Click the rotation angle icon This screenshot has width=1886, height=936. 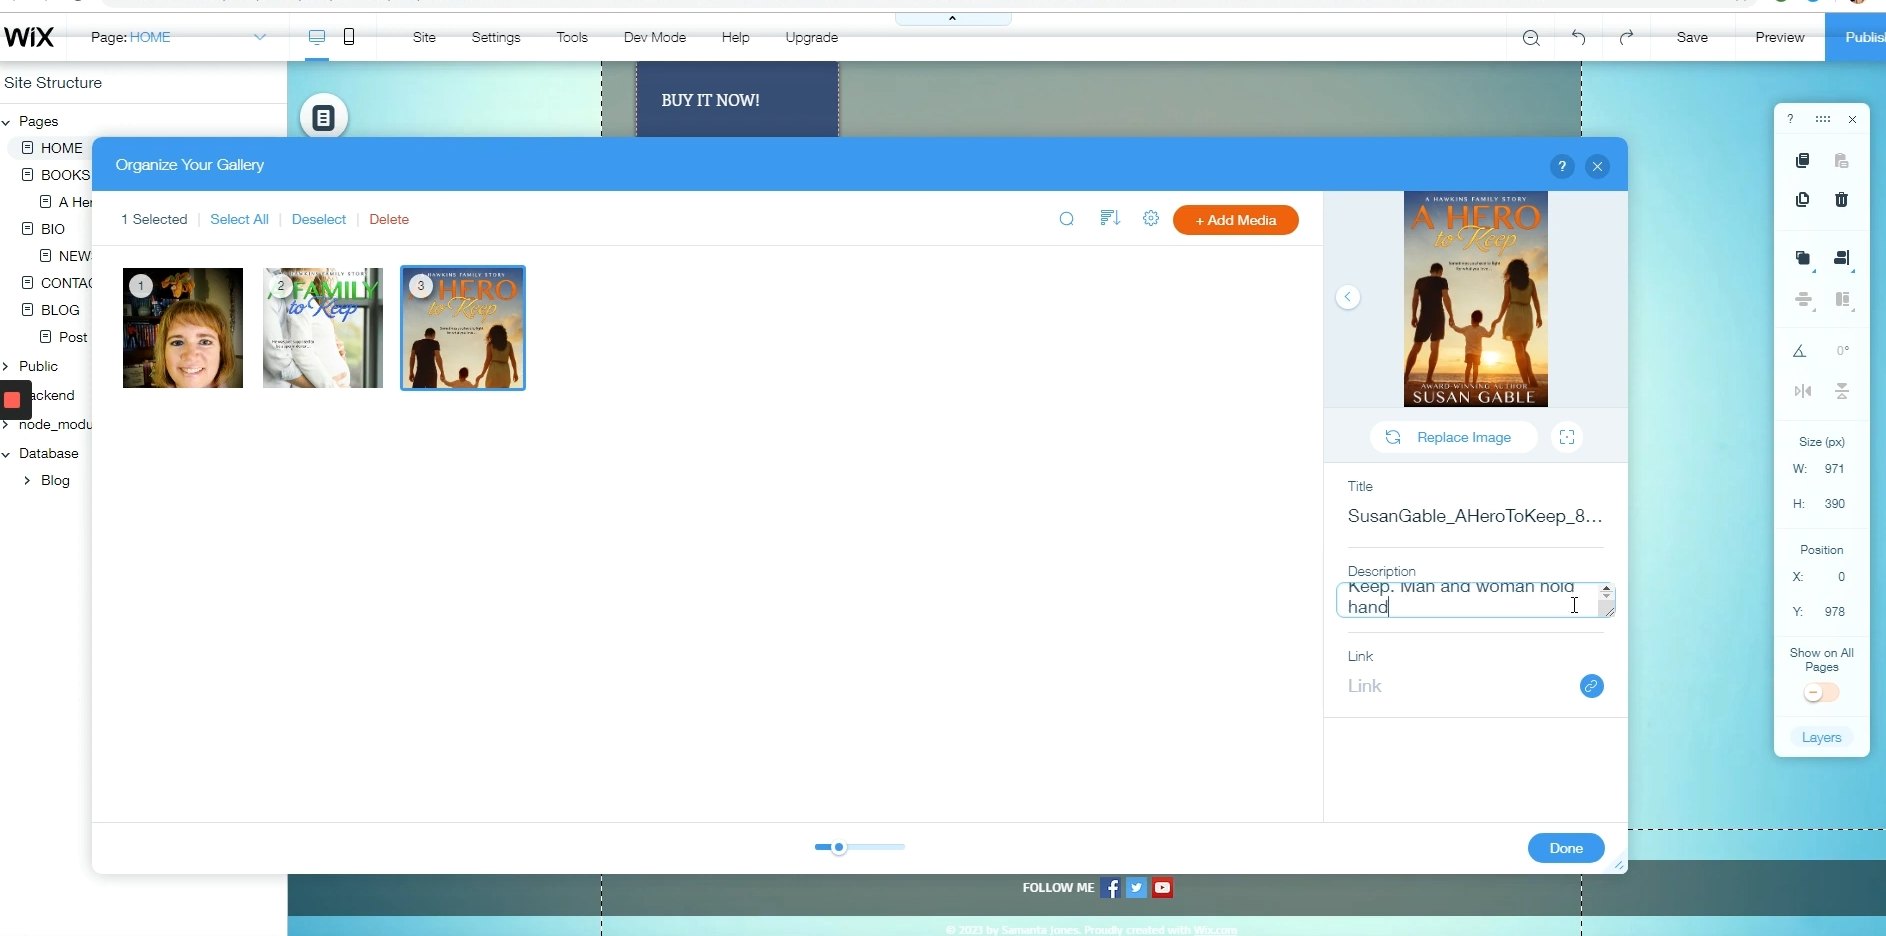[x=1799, y=351]
